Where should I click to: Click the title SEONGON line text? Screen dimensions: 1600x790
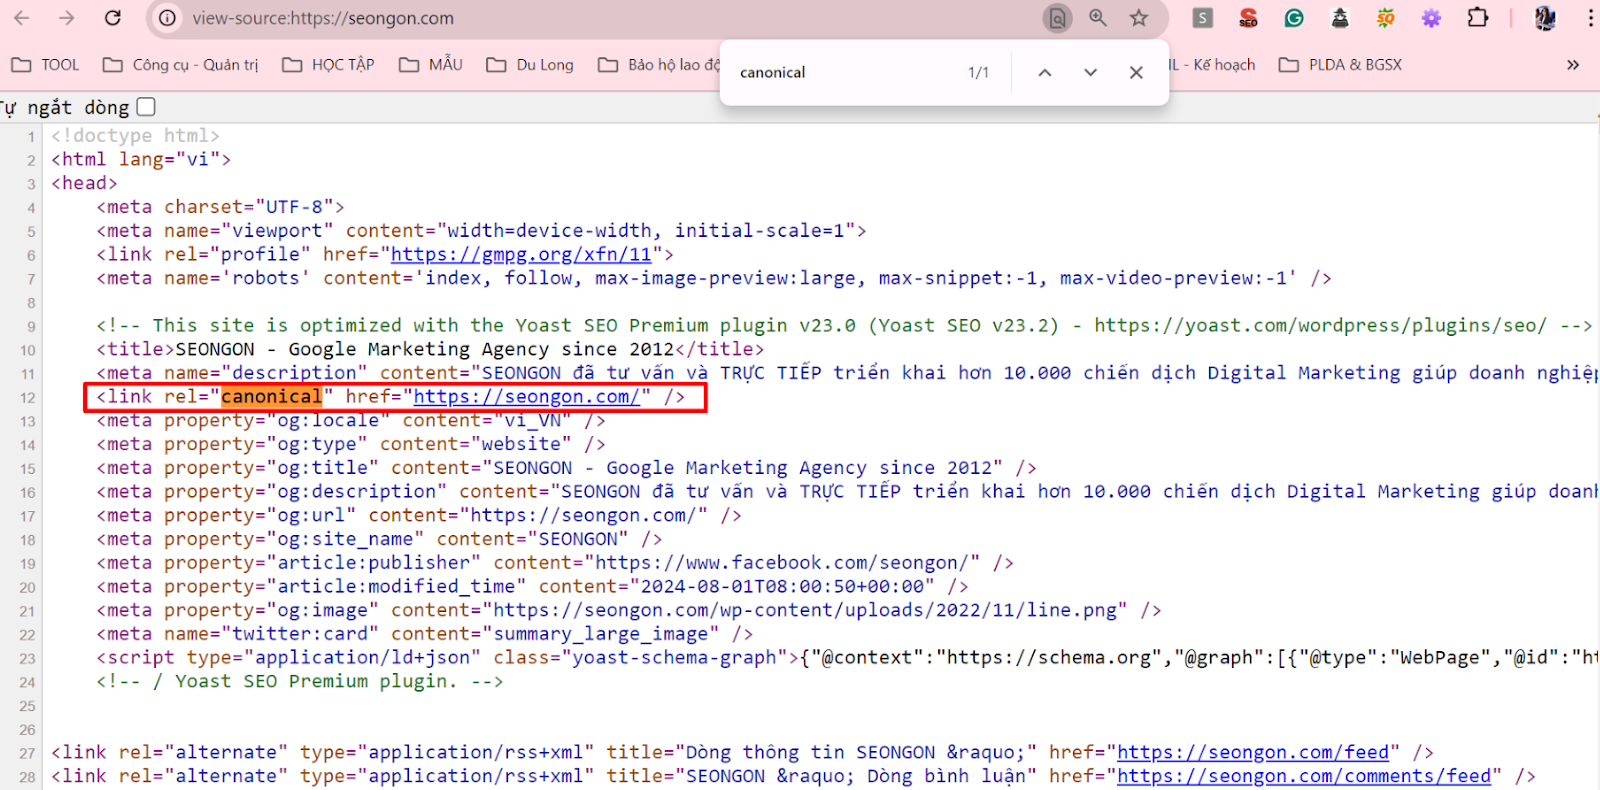tap(430, 349)
